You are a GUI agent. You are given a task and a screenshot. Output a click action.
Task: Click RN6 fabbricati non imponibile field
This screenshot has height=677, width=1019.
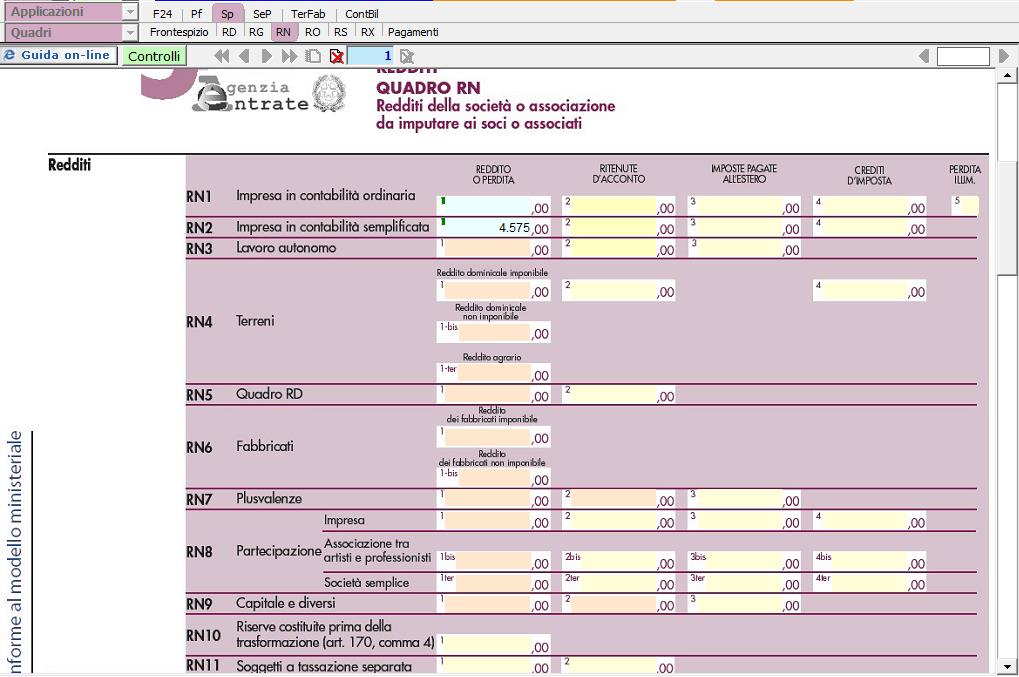(493, 478)
